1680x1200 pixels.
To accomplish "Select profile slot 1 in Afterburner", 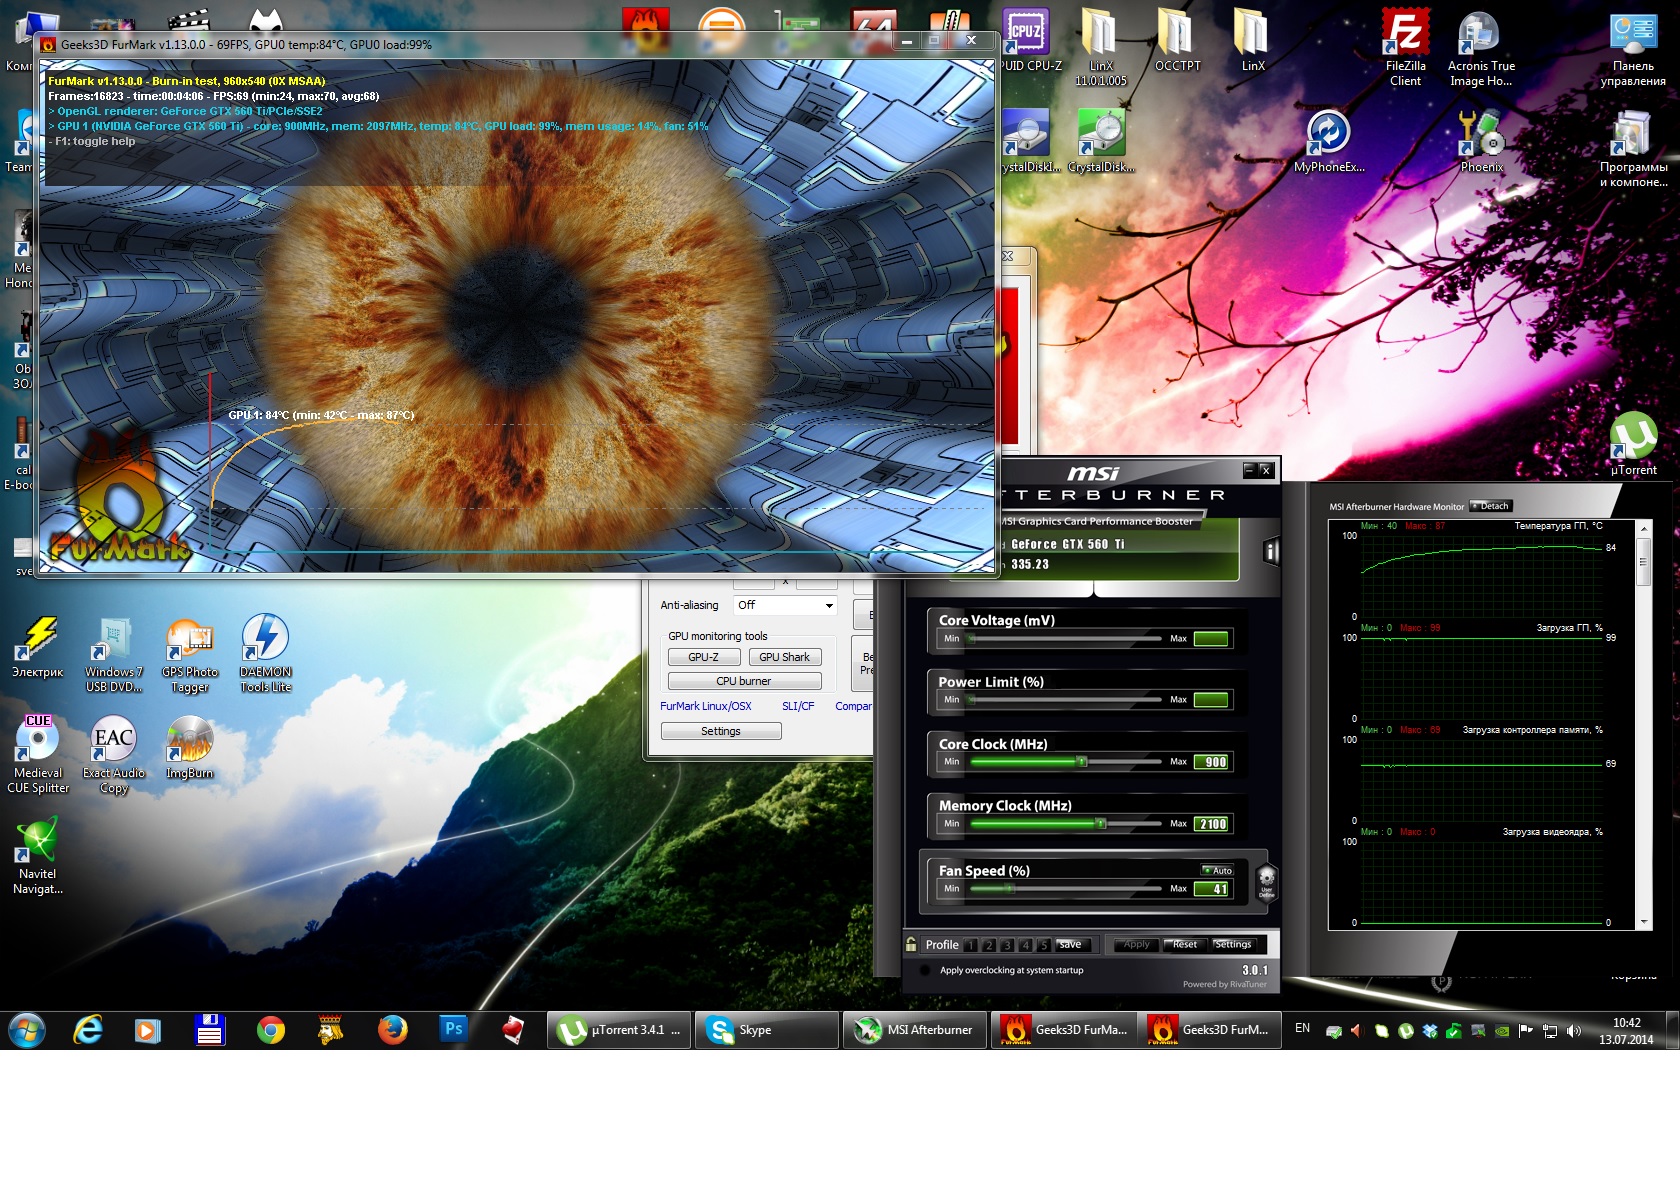I will tap(970, 945).
